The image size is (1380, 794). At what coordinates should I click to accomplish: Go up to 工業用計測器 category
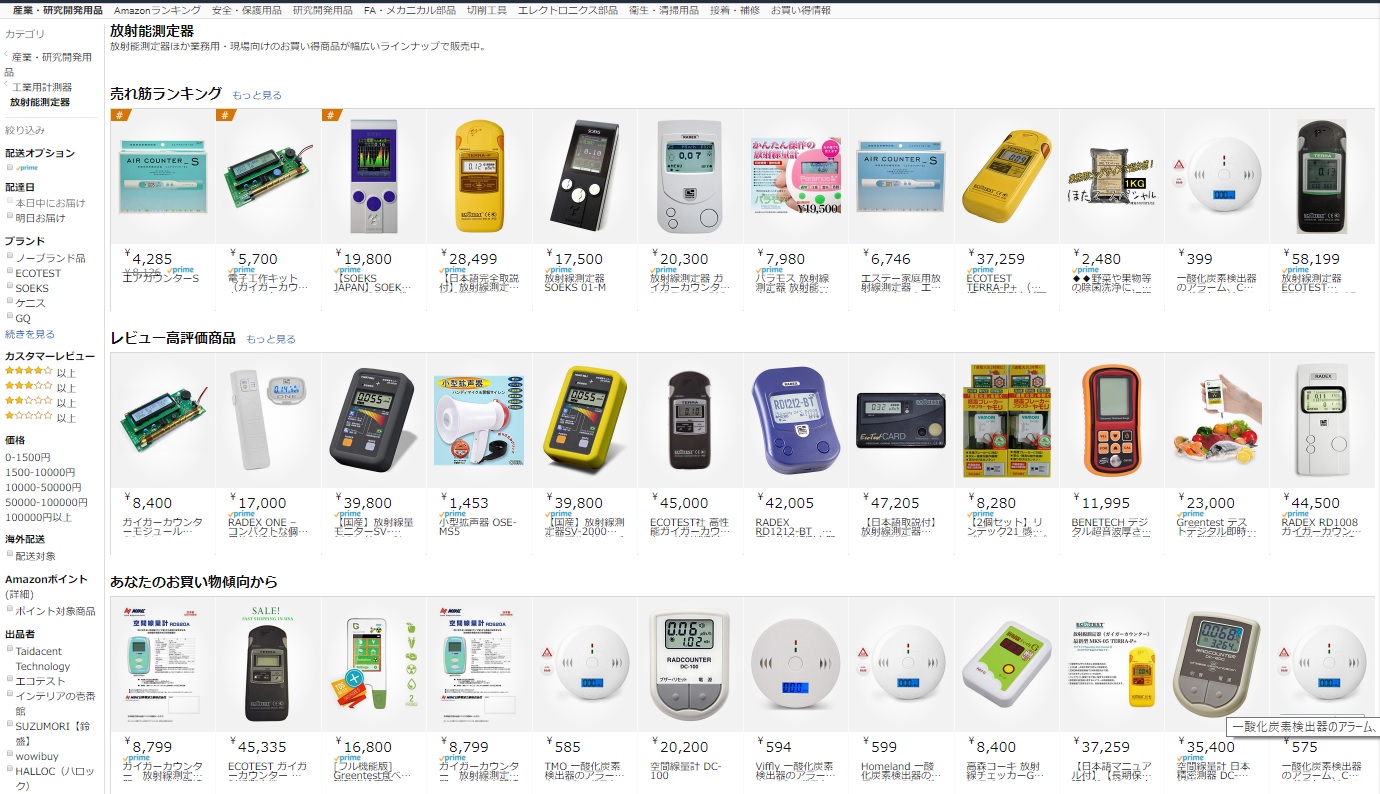pos(42,87)
